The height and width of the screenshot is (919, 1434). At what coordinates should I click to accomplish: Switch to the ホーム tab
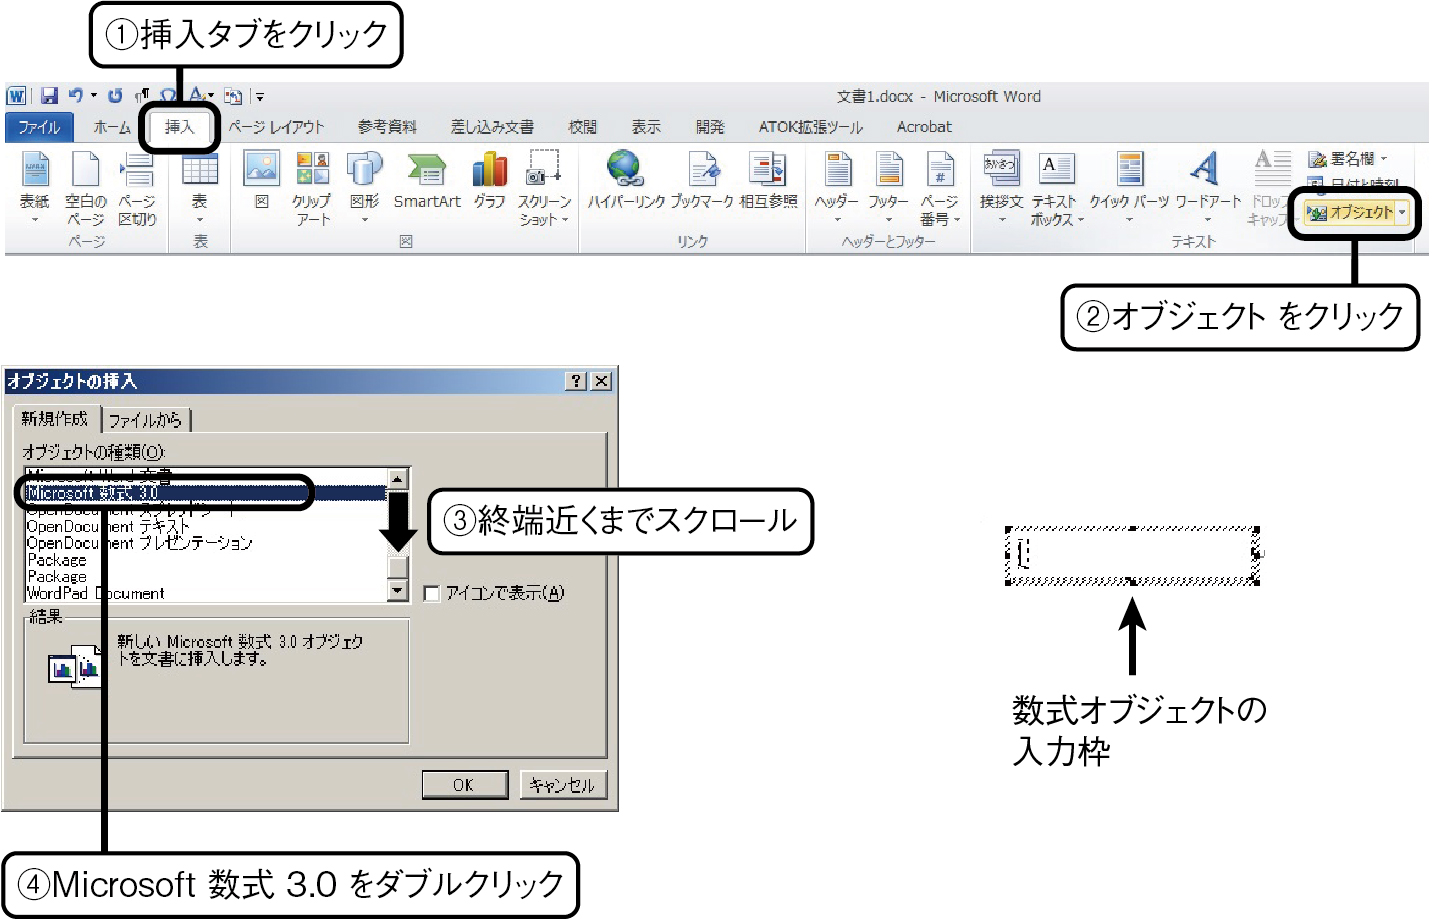click(112, 127)
